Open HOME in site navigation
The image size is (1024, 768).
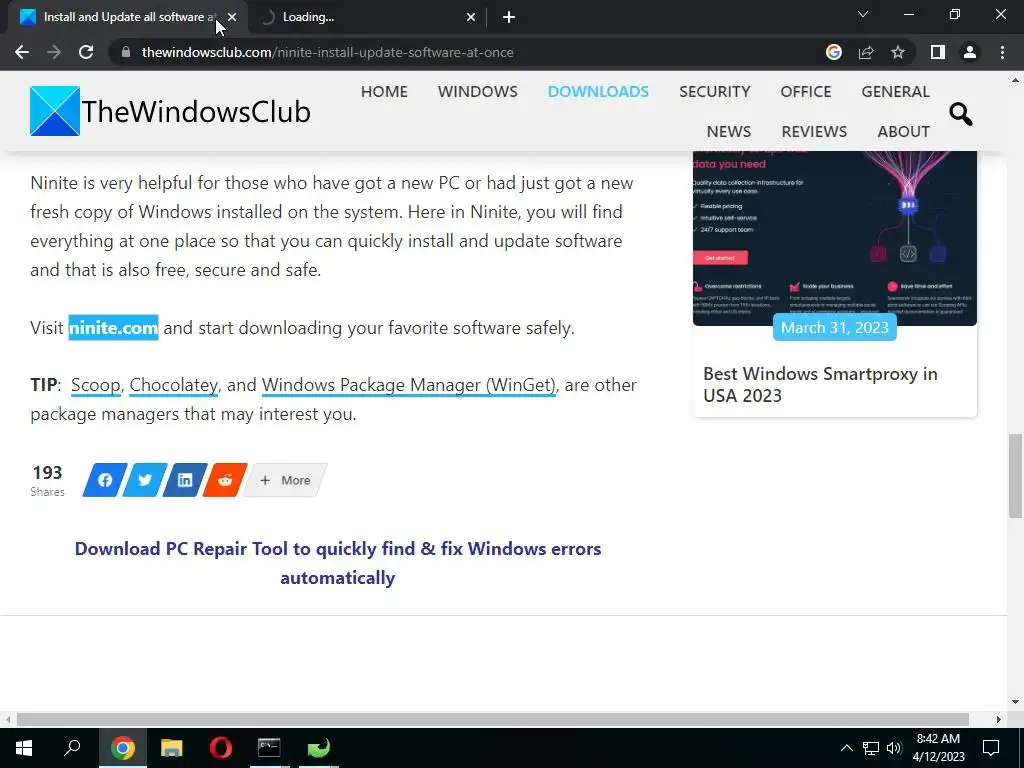384,91
